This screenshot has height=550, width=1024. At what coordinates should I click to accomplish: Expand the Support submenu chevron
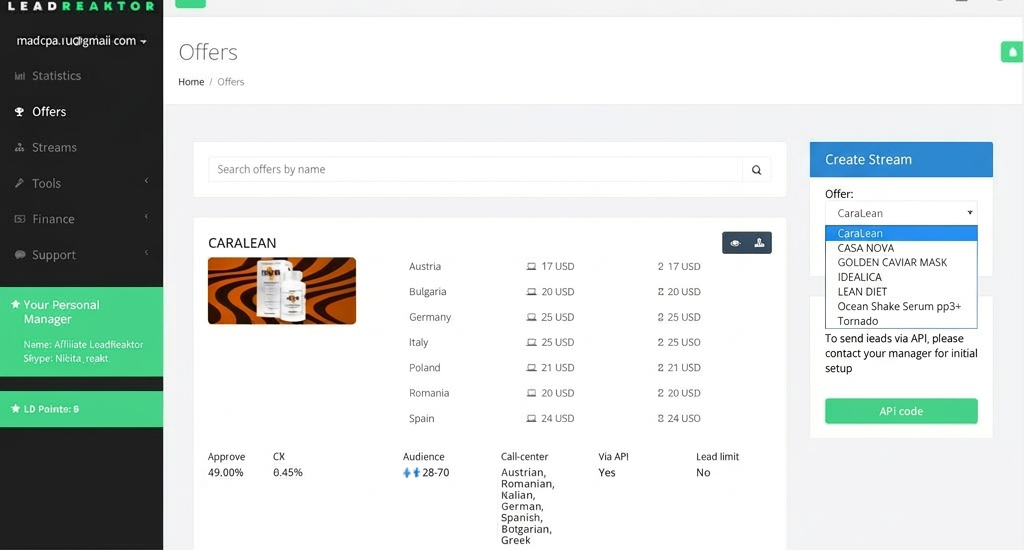(146, 252)
